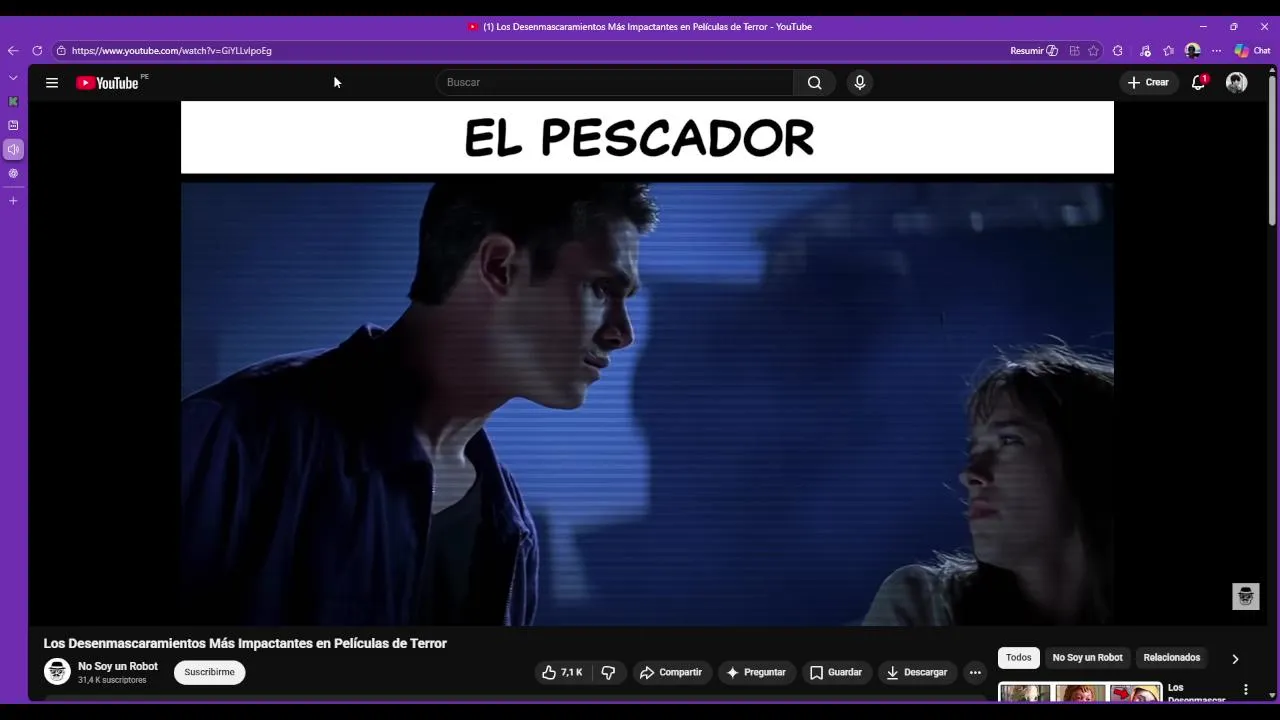
Task: Click the Crear create button
Action: tap(1148, 83)
